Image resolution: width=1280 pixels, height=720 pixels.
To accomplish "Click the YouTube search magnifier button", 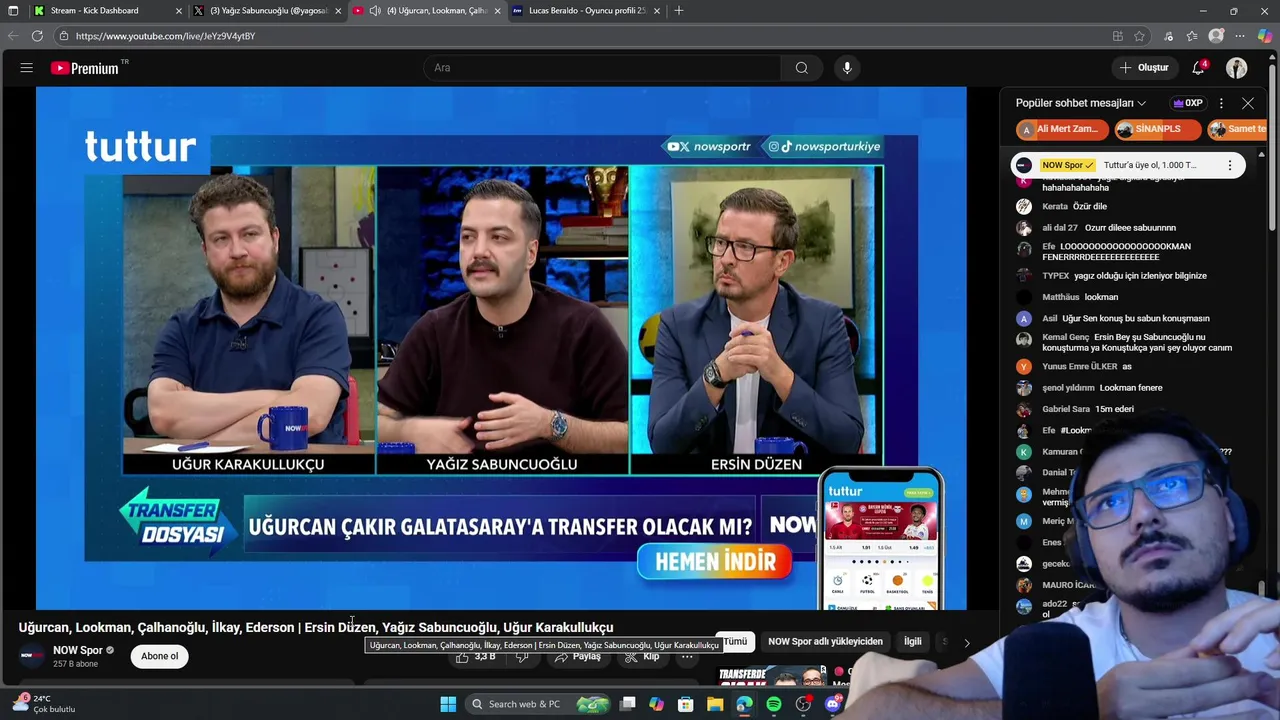I will pos(801,68).
